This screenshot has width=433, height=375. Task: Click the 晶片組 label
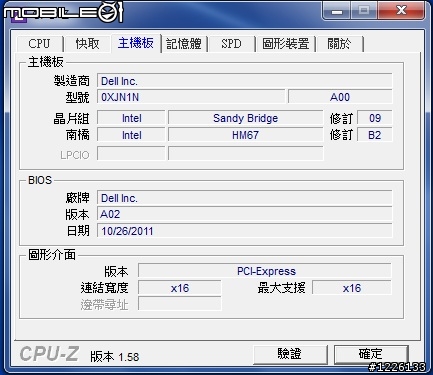(71, 118)
